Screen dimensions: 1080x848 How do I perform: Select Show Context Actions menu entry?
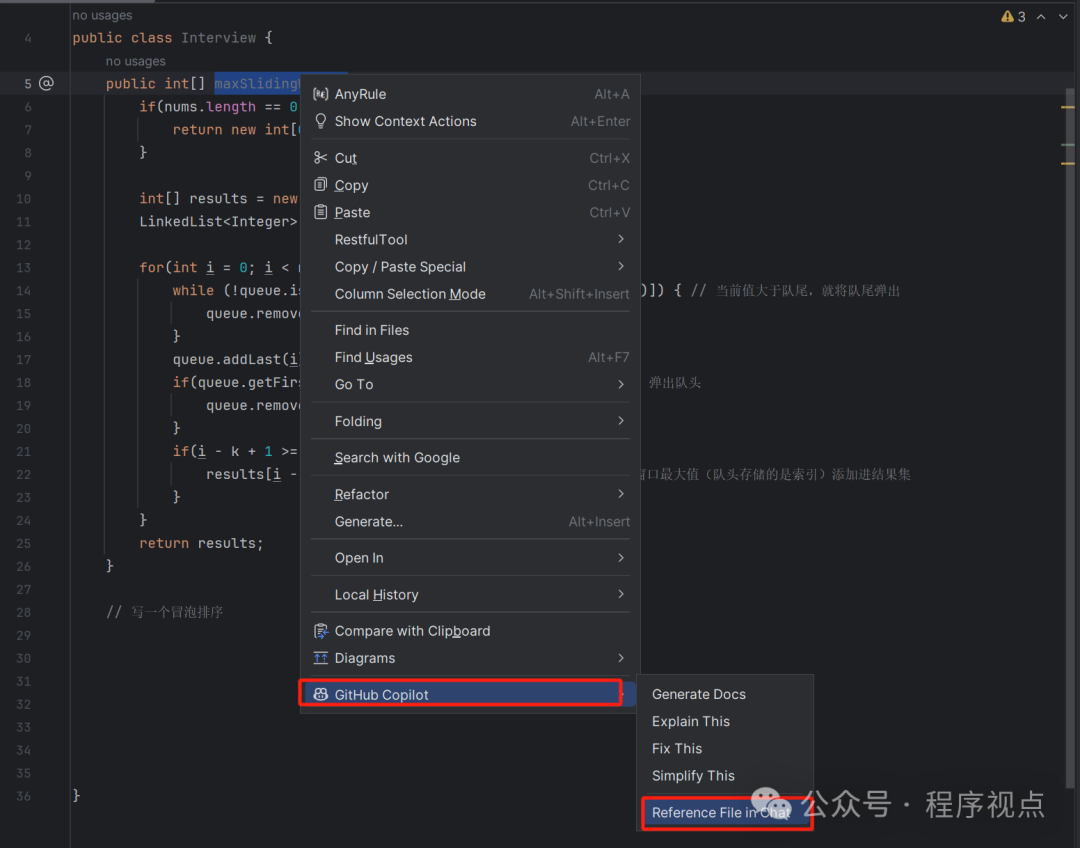click(470, 121)
